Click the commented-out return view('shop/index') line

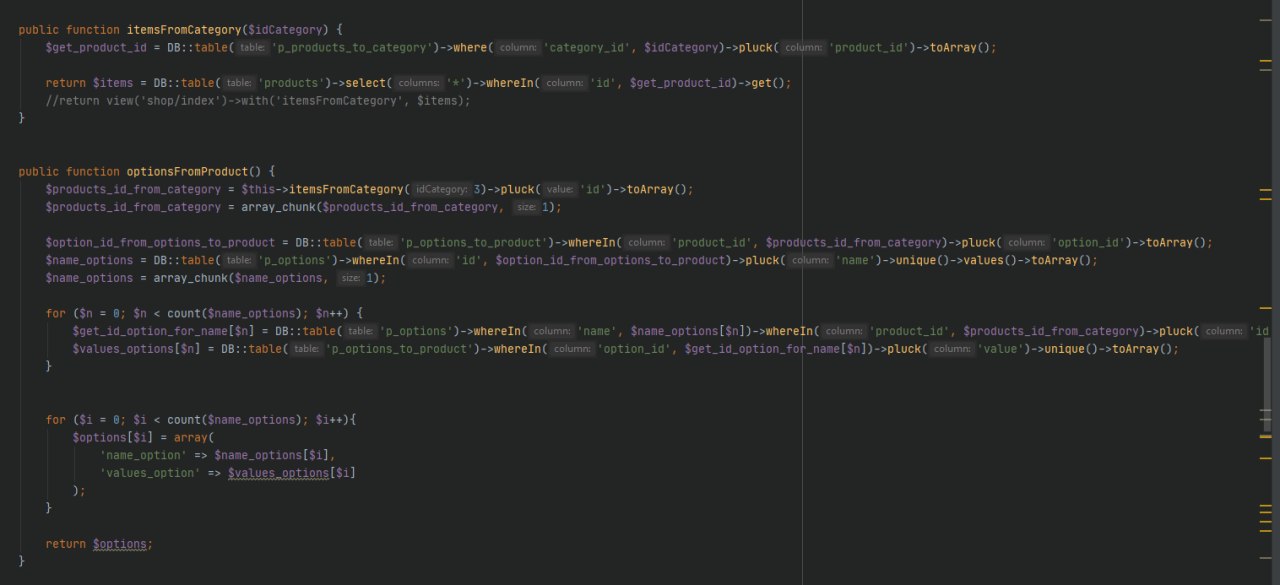(x=257, y=100)
